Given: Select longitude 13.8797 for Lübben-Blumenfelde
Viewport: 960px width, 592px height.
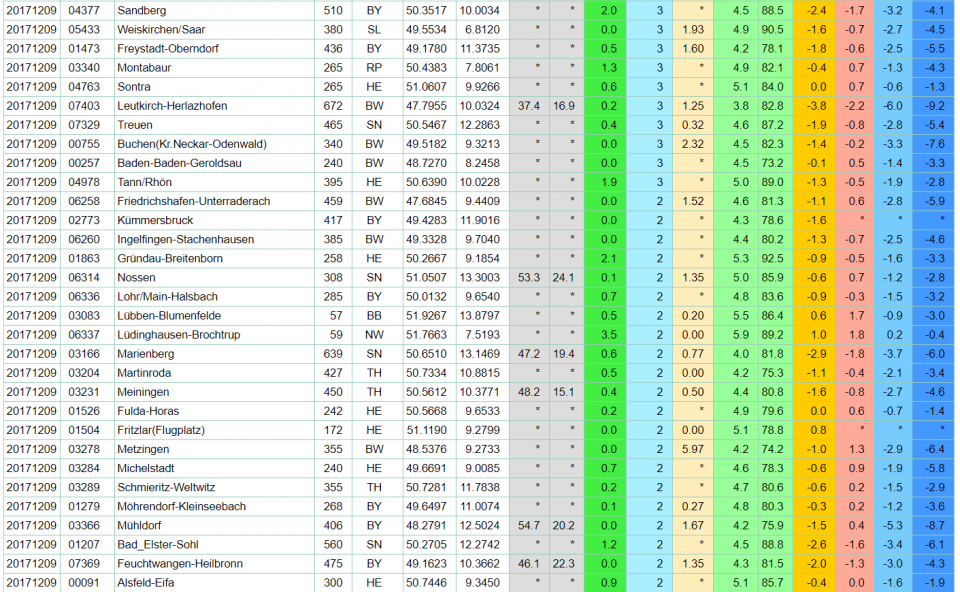Looking at the screenshot, I should click(x=479, y=315).
